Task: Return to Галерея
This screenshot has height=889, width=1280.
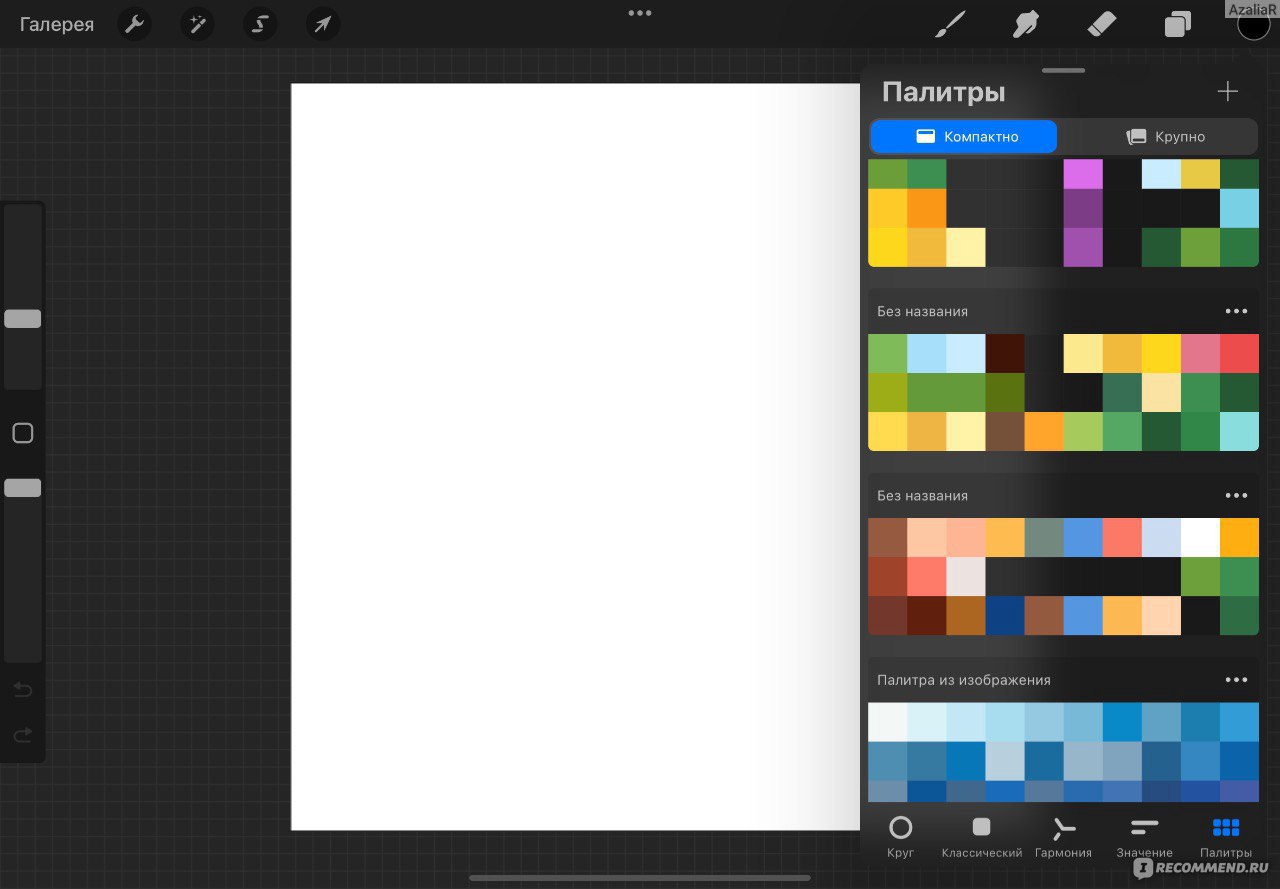Action: [57, 24]
